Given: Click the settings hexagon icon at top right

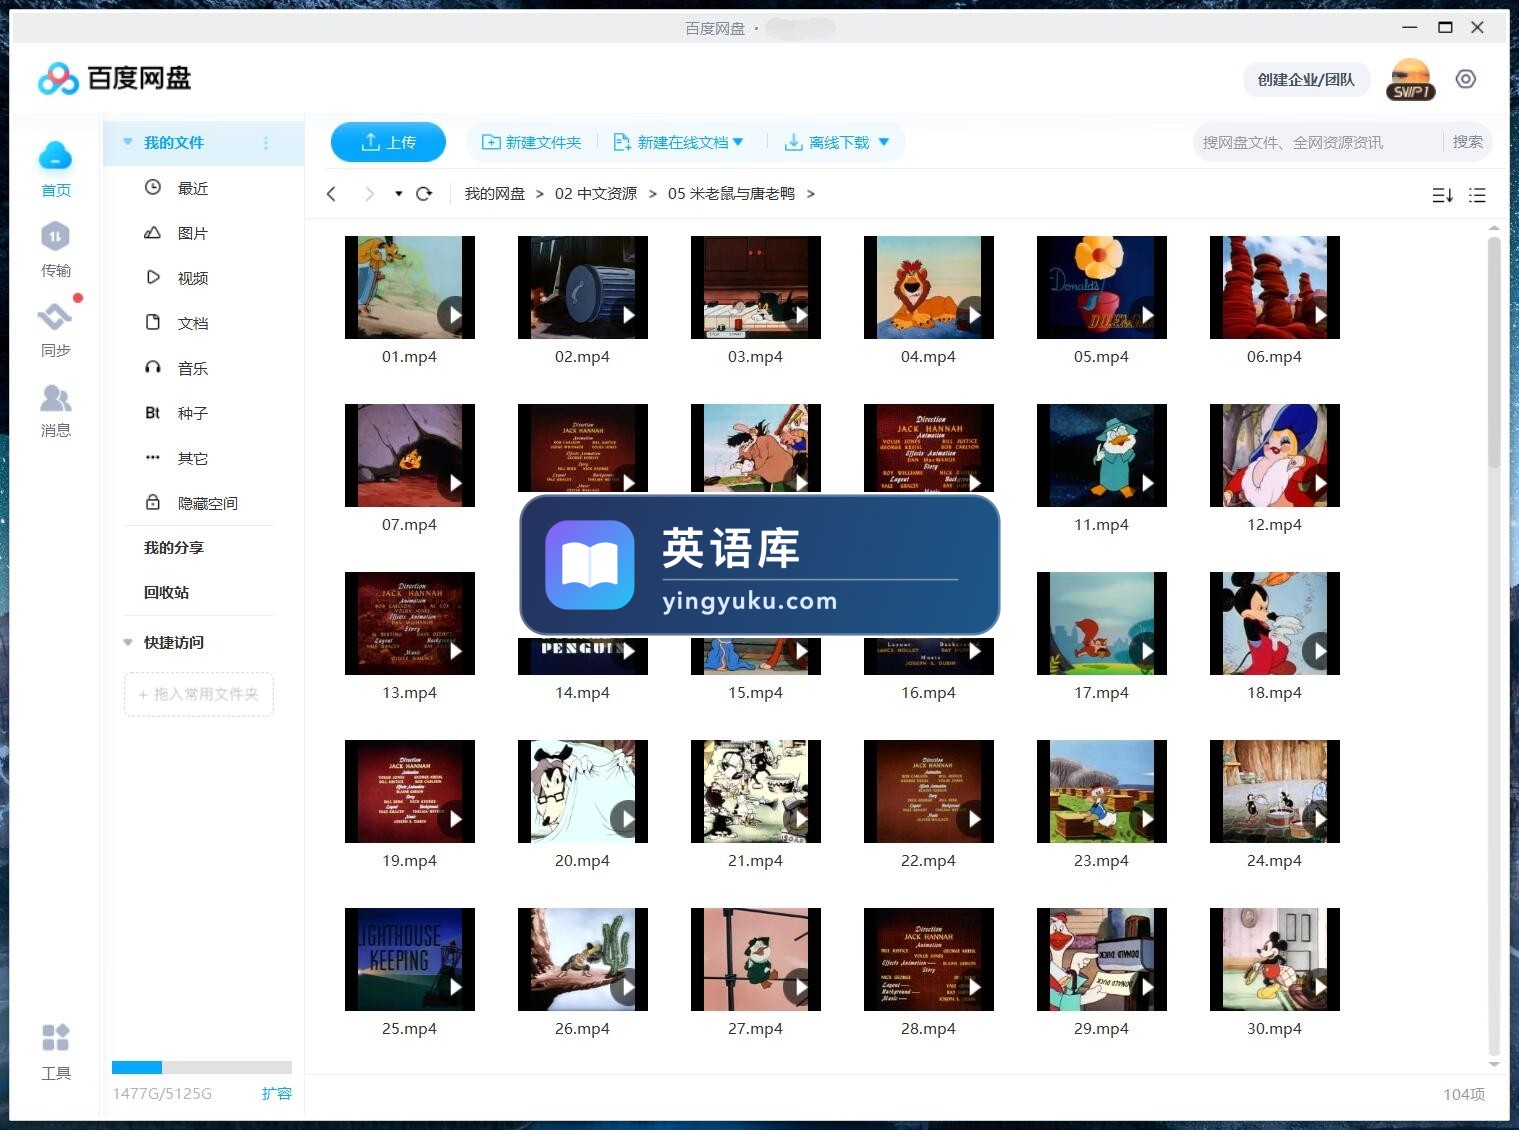Looking at the screenshot, I should (x=1466, y=79).
